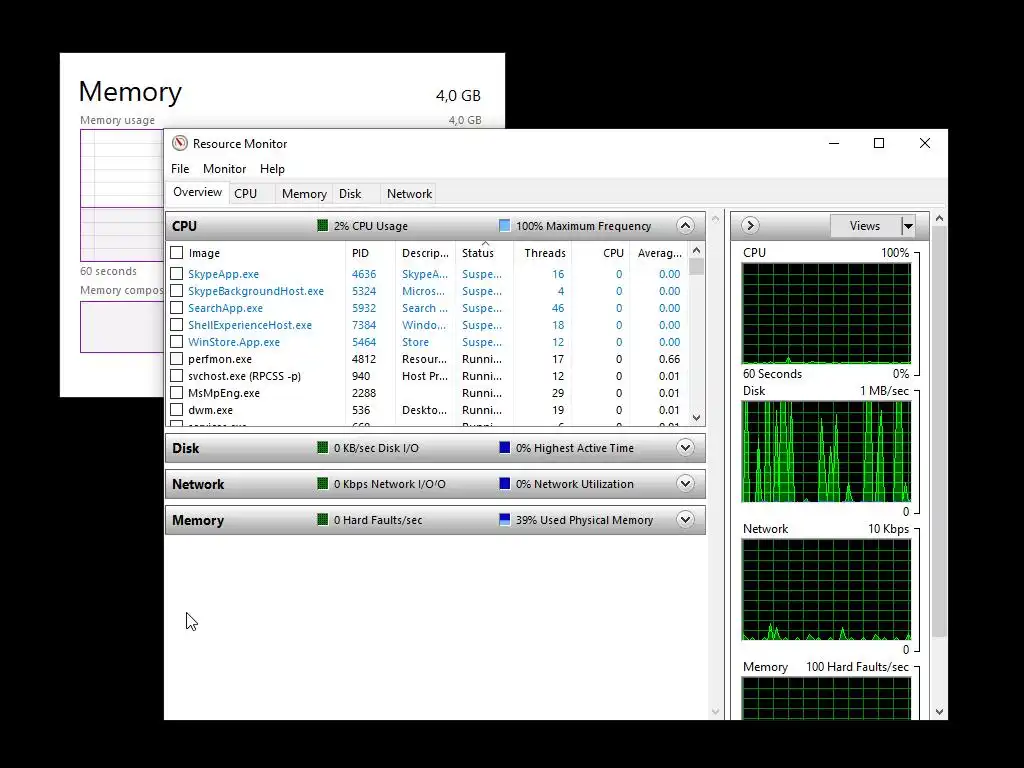This screenshot has width=1024, height=768.
Task: Click the process list scroll-up arrow
Action: click(x=696, y=251)
